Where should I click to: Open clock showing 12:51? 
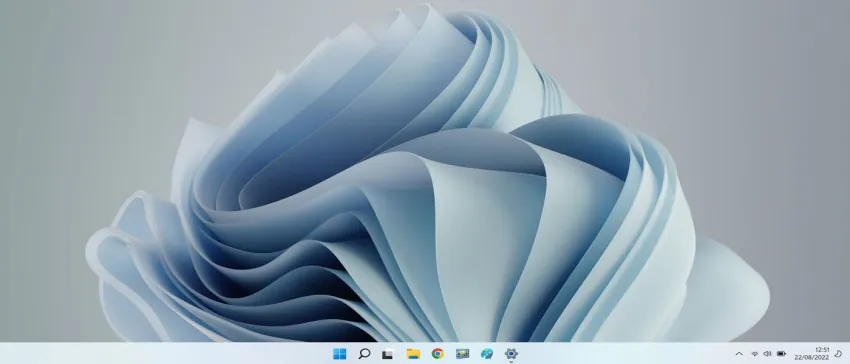(x=822, y=350)
